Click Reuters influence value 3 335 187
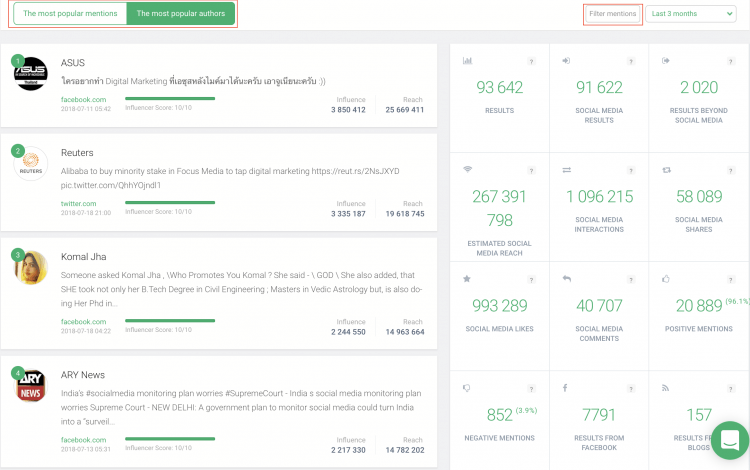The image size is (750, 470). coord(348,214)
